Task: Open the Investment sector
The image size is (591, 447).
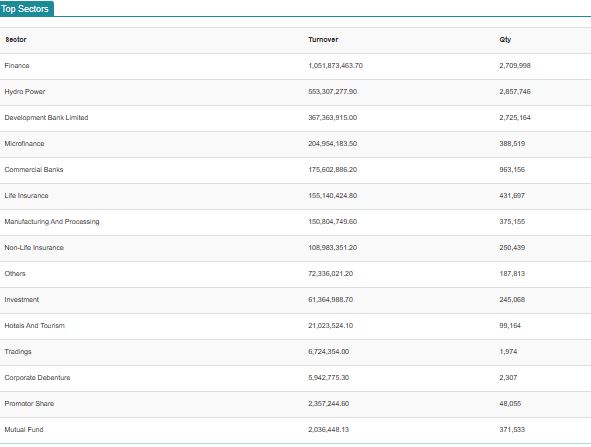Action: pos(22,300)
